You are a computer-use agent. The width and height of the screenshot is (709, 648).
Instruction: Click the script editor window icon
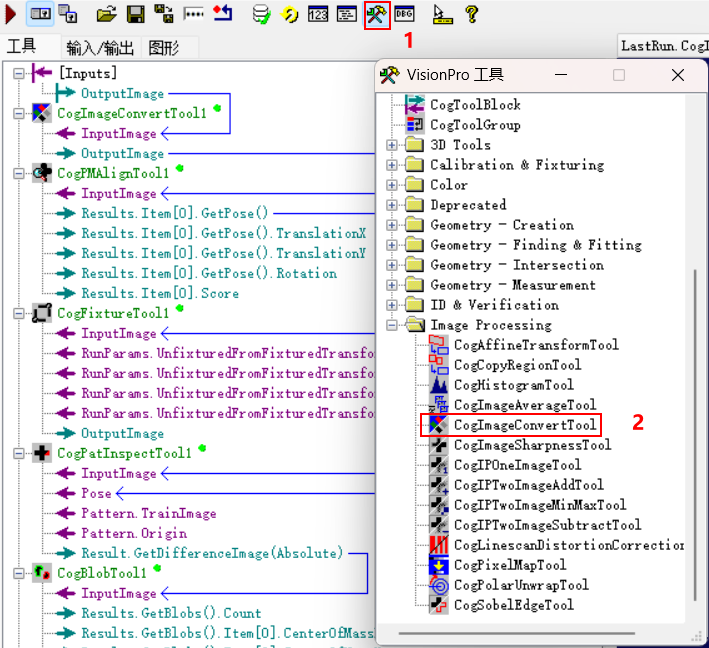[347, 14]
